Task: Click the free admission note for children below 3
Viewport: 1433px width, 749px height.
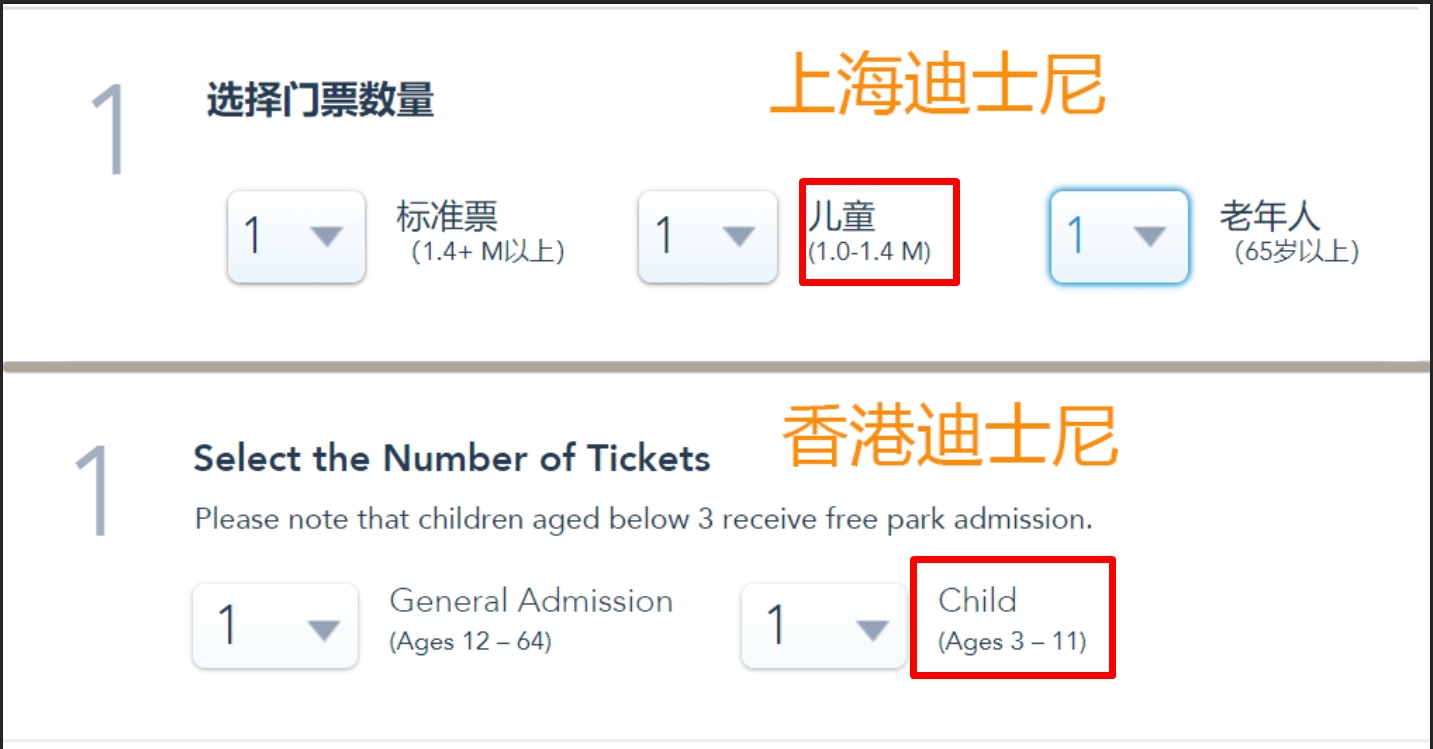Action: tap(643, 519)
